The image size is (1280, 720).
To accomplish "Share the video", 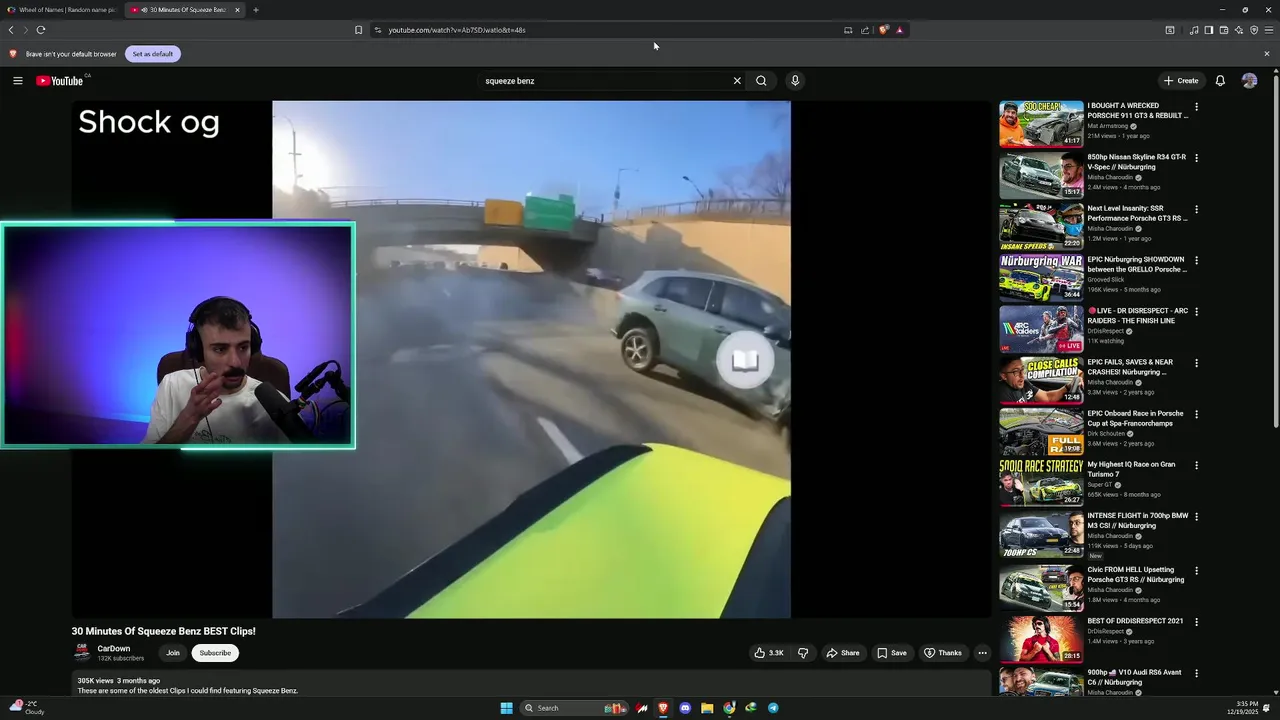I will (842, 653).
